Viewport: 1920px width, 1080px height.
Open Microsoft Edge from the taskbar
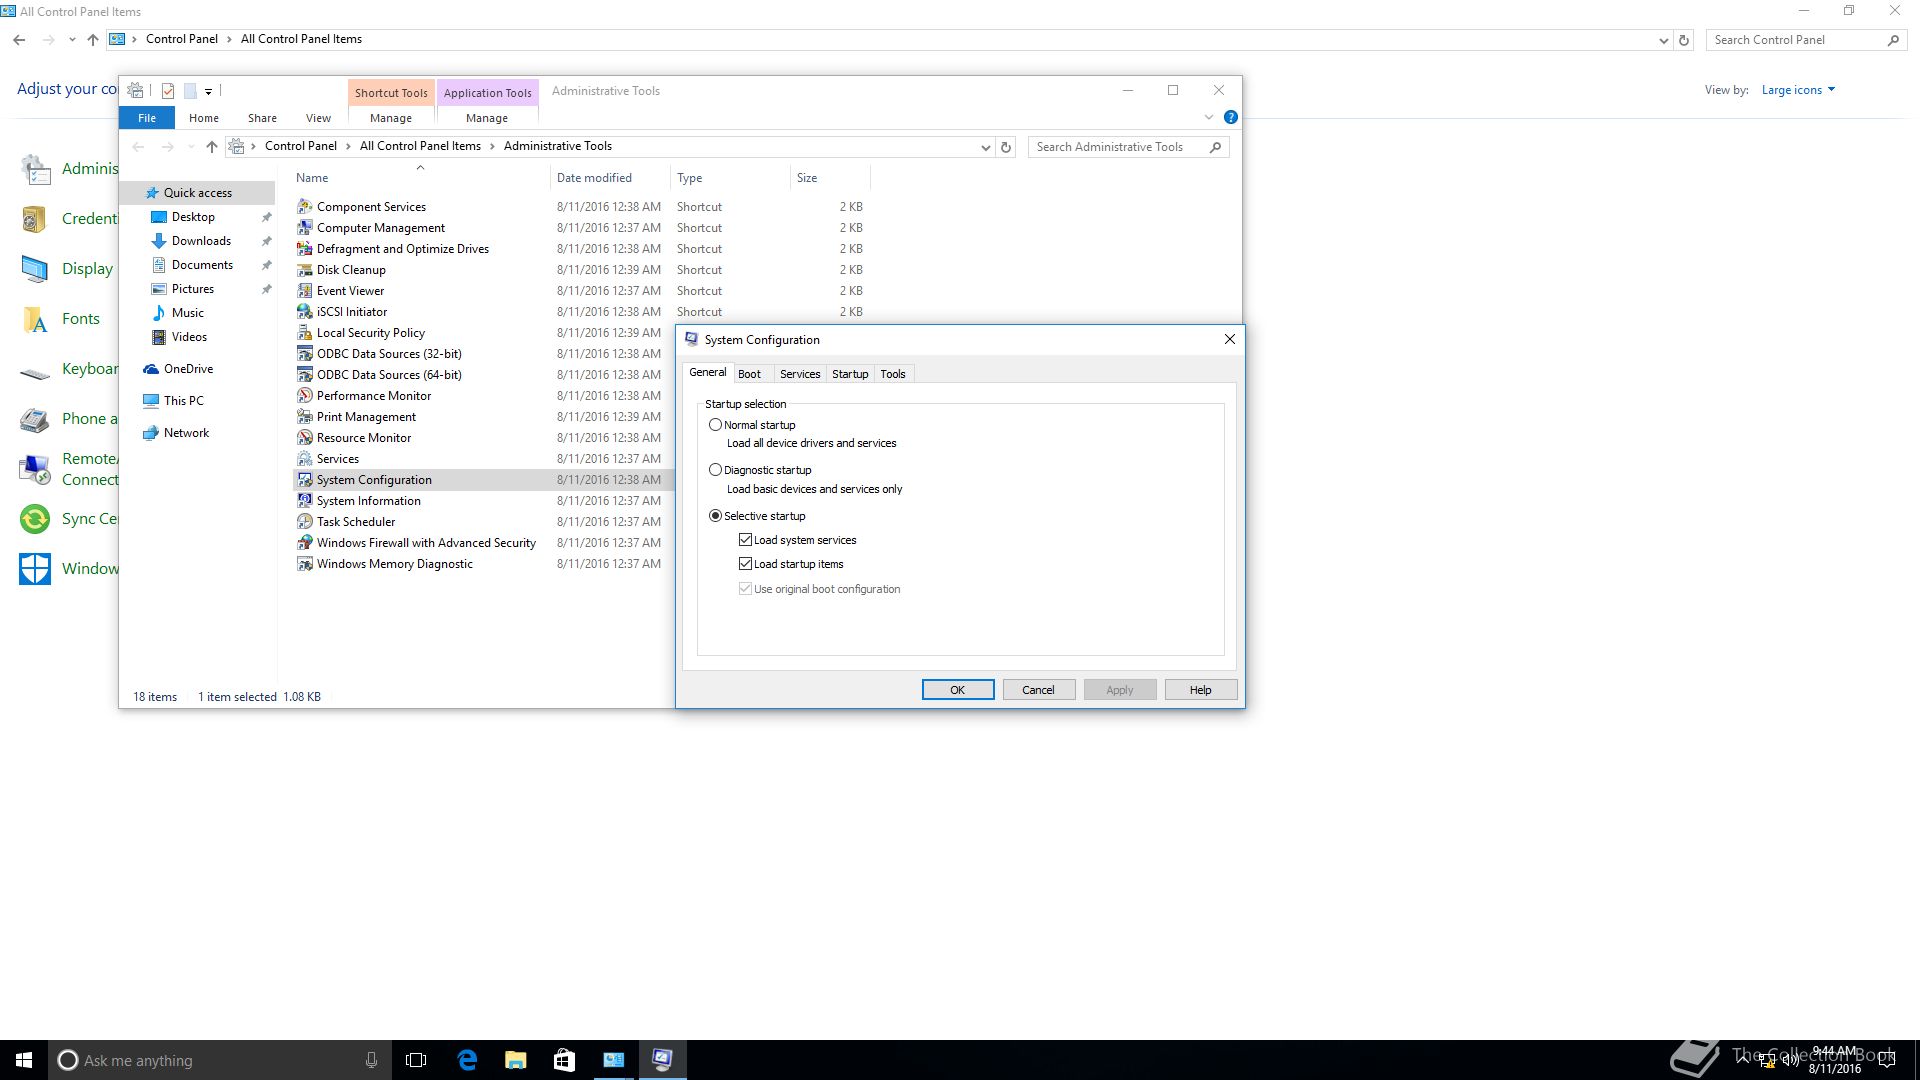click(467, 1060)
